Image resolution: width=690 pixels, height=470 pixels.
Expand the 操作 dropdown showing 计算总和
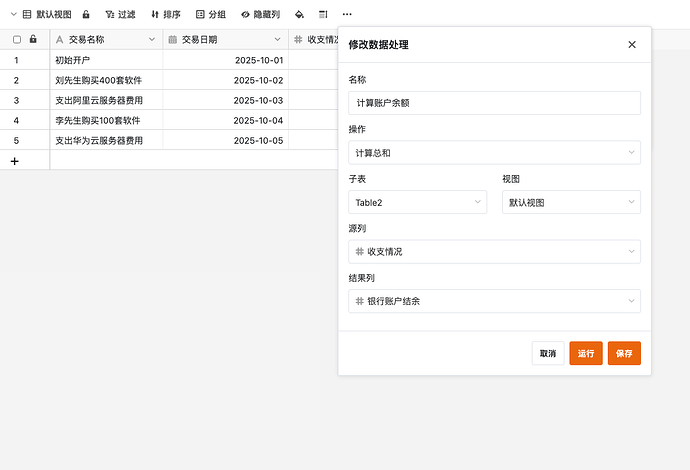[494, 152]
